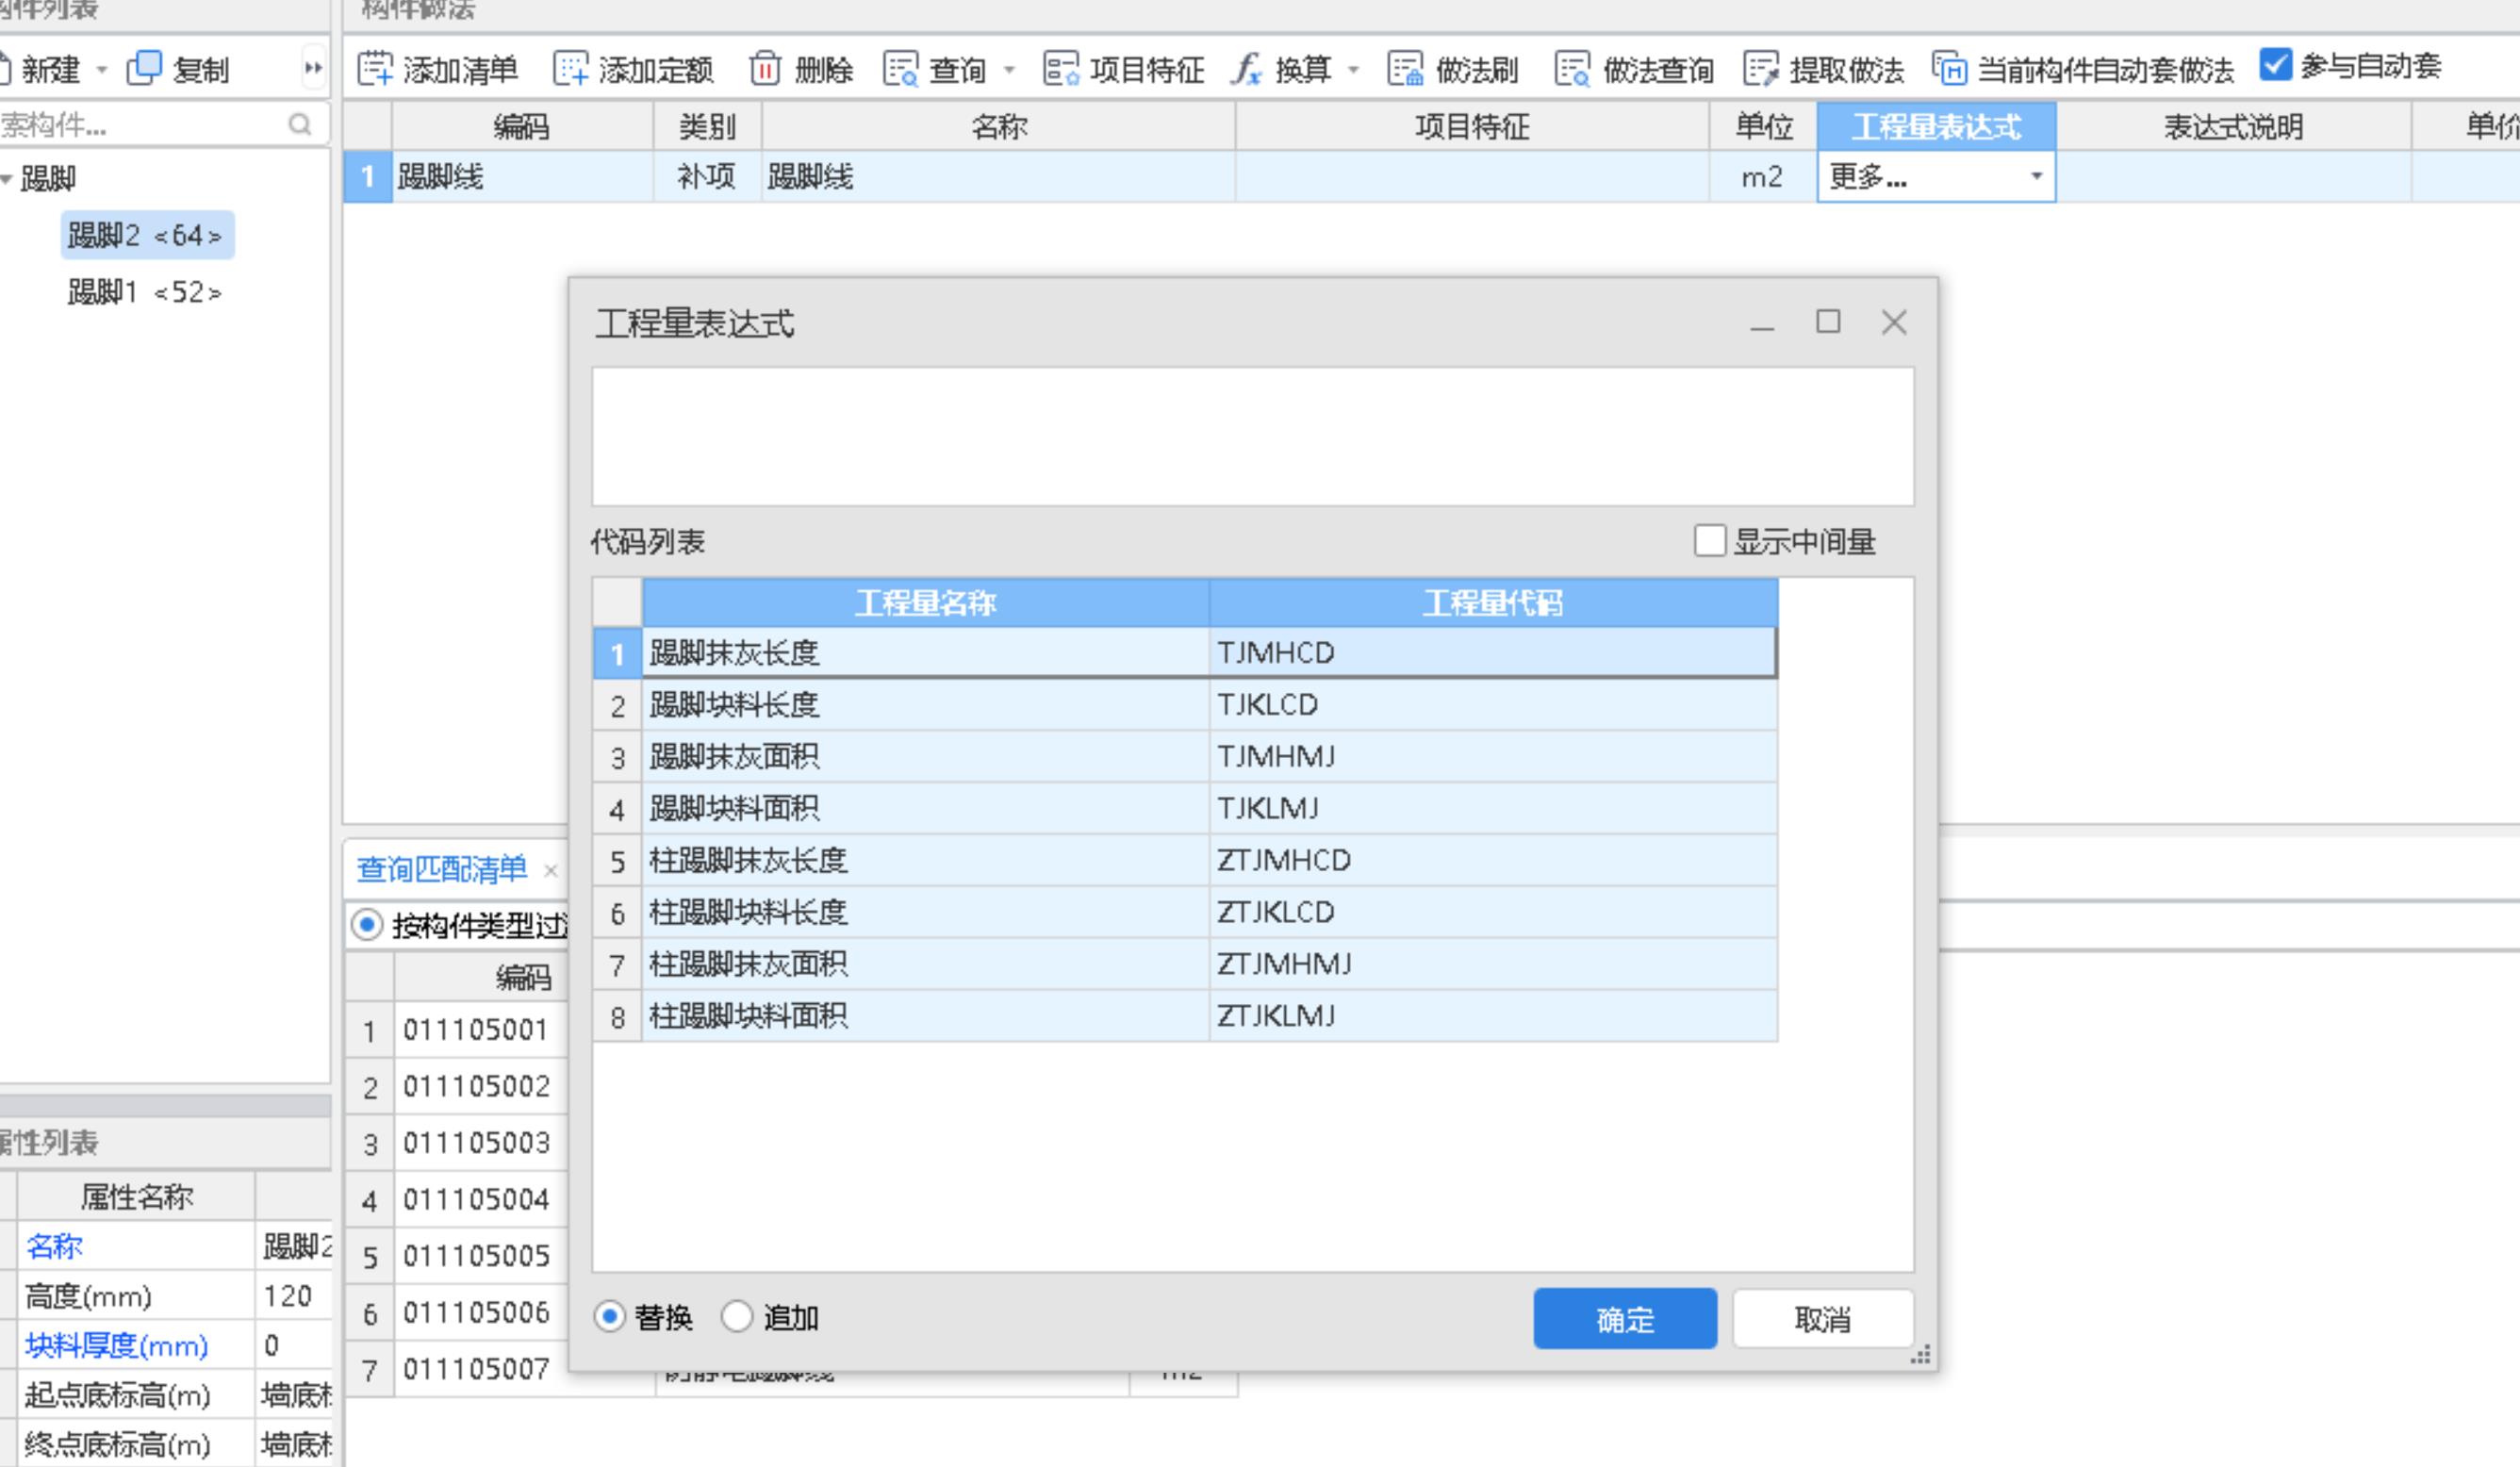Maximize the 工程量表达式 dialog
The width and height of the screenshot is (2520, 1467).
point(1828,322)
